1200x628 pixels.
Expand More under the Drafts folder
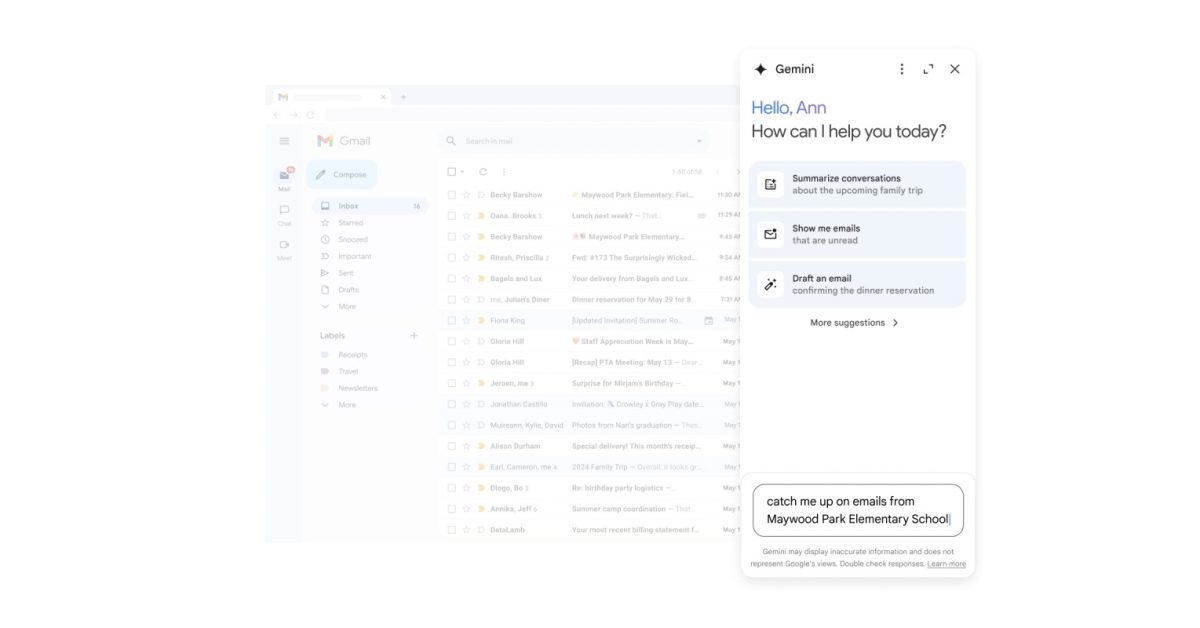[346, 307]
